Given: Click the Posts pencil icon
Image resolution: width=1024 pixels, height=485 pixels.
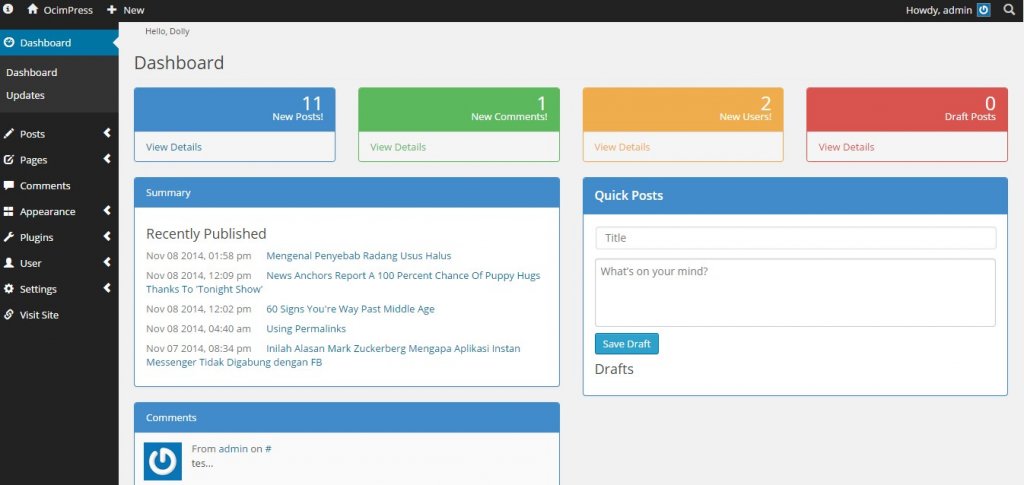Looking at the screenshot, I should tap(8, 134).
